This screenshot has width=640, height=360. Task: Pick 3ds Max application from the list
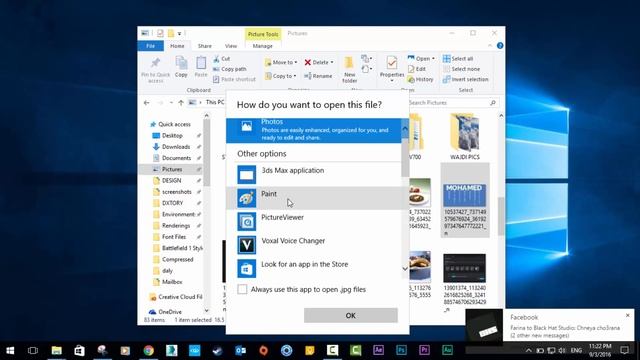(x=314, y=175)
